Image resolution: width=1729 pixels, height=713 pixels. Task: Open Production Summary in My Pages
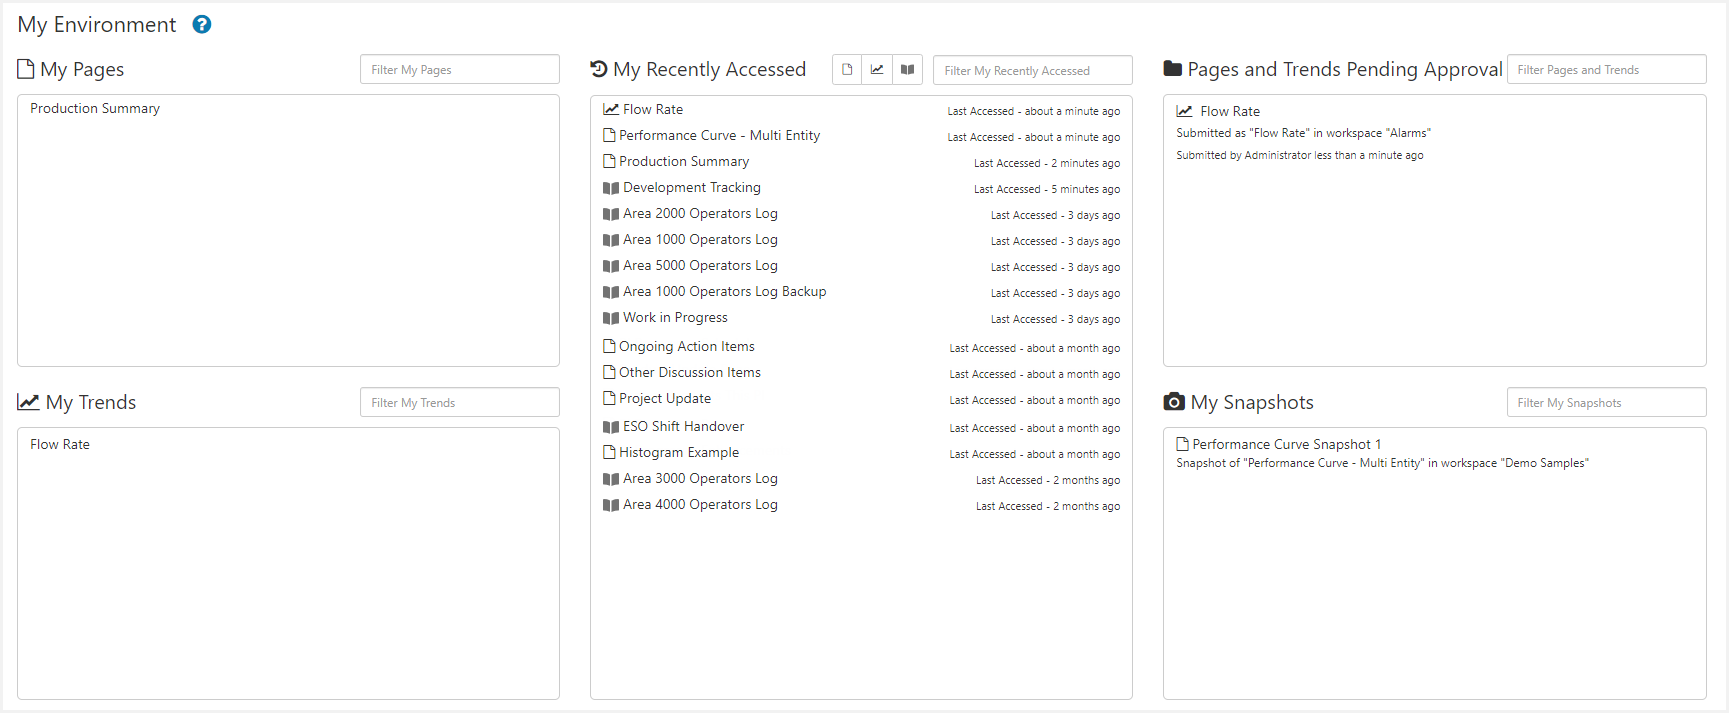coord(95,109)
